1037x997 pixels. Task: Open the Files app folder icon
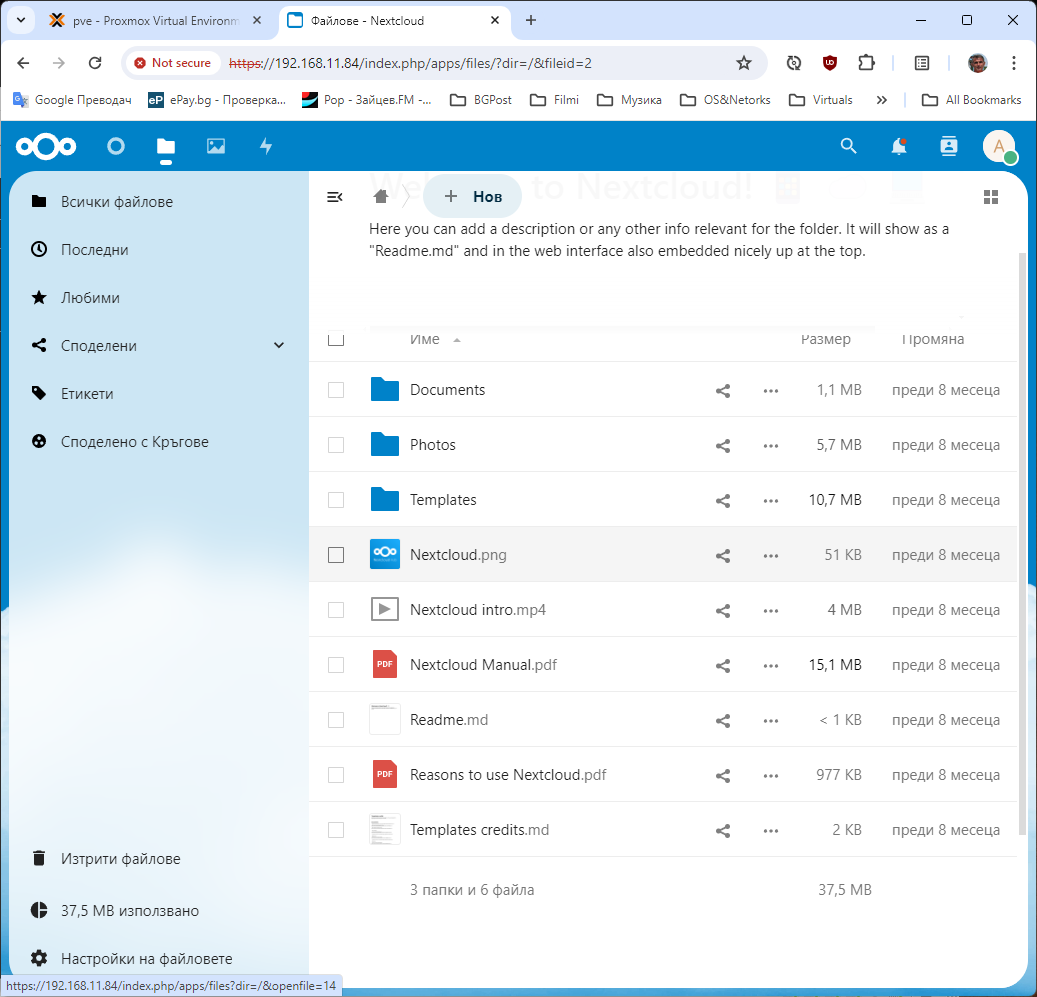tap(166, 146)
